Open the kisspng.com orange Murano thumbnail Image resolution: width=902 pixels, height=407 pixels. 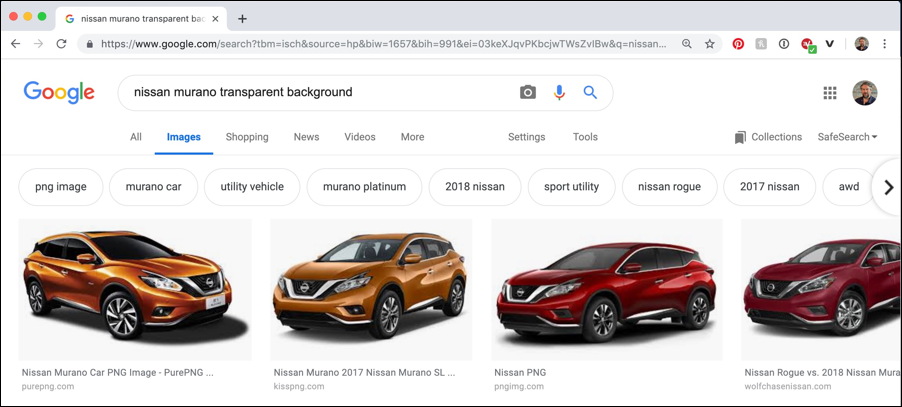click(x=371, y=290)
